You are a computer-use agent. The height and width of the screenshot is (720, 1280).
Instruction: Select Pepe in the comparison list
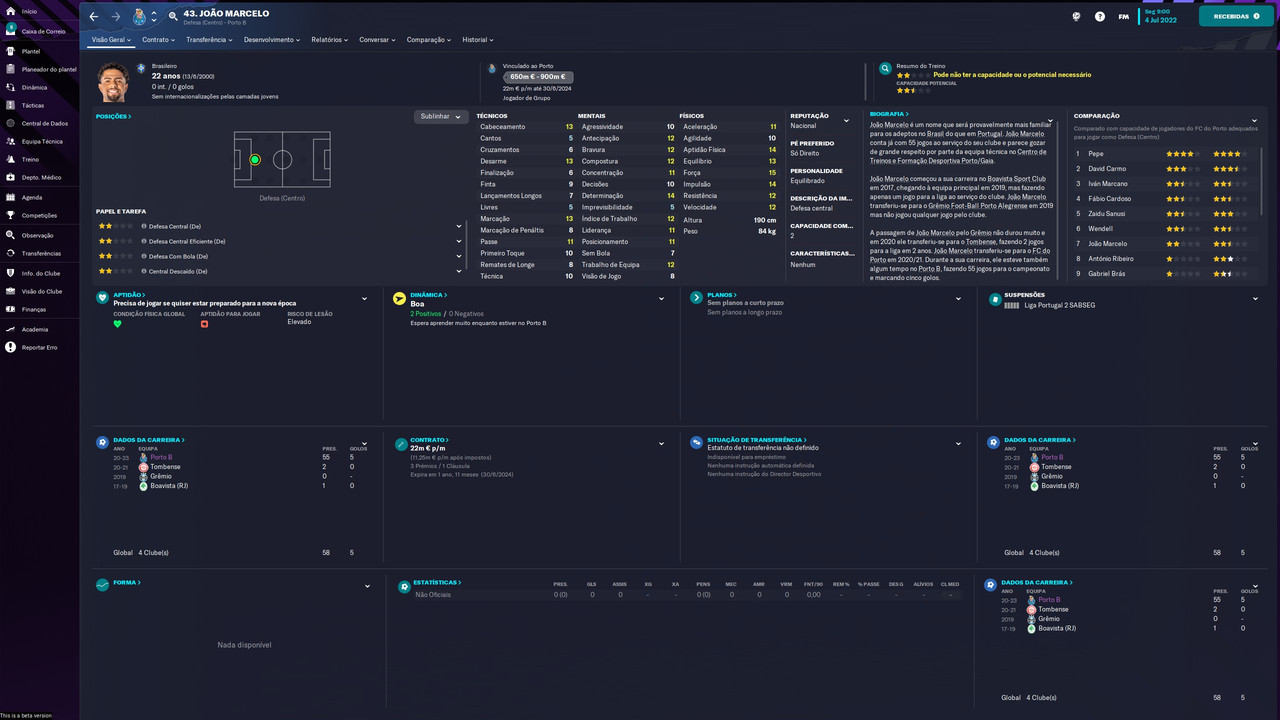tap(1163, 154)
